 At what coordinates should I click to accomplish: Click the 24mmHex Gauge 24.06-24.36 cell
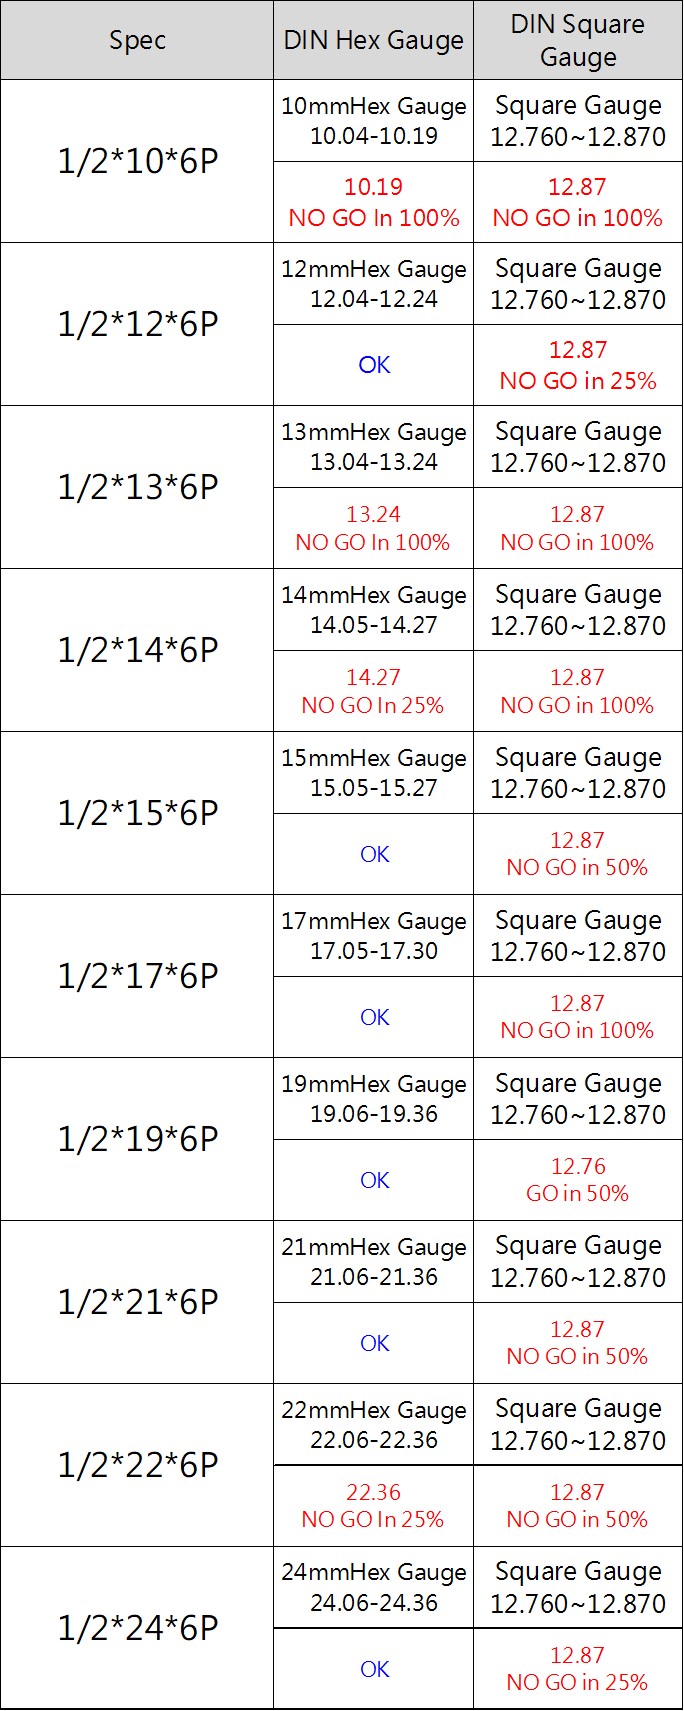click(x=373, y=1588)
